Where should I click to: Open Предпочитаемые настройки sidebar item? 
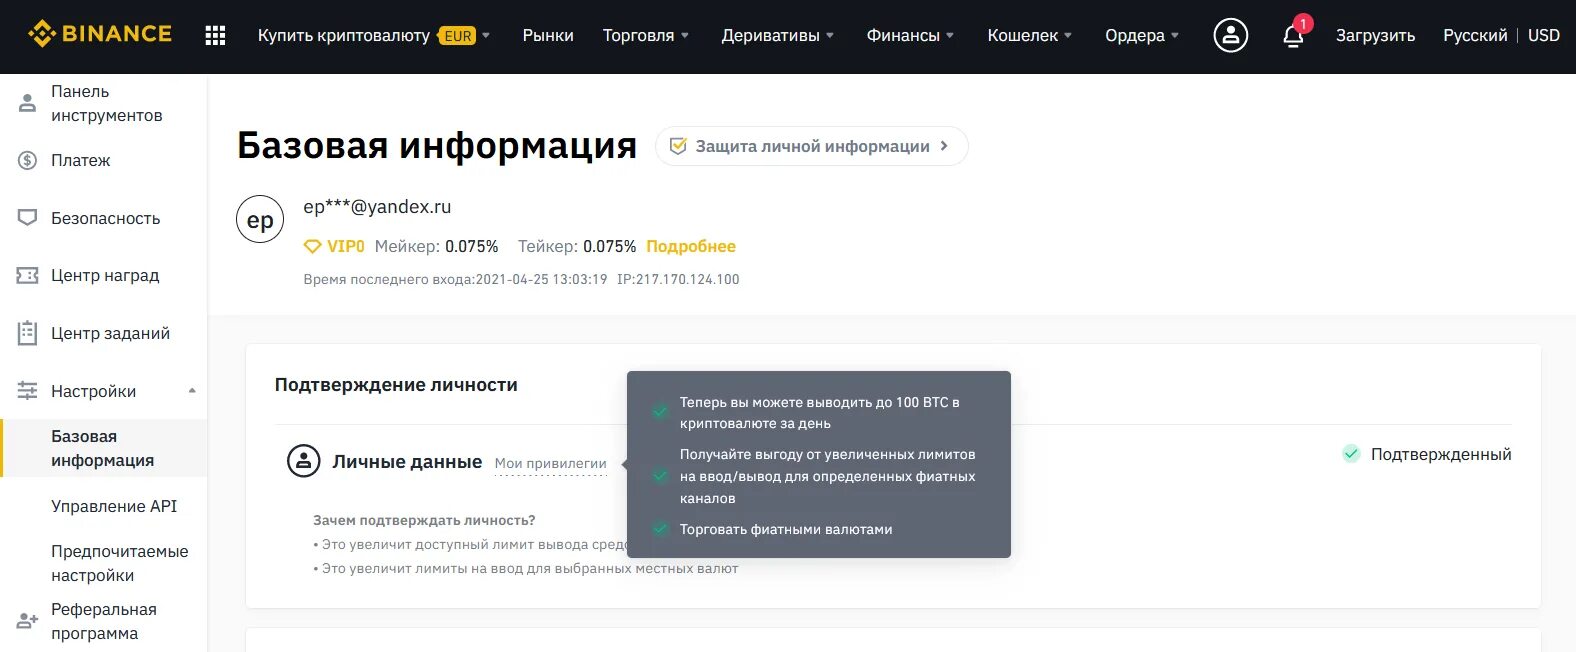point(120,563)
